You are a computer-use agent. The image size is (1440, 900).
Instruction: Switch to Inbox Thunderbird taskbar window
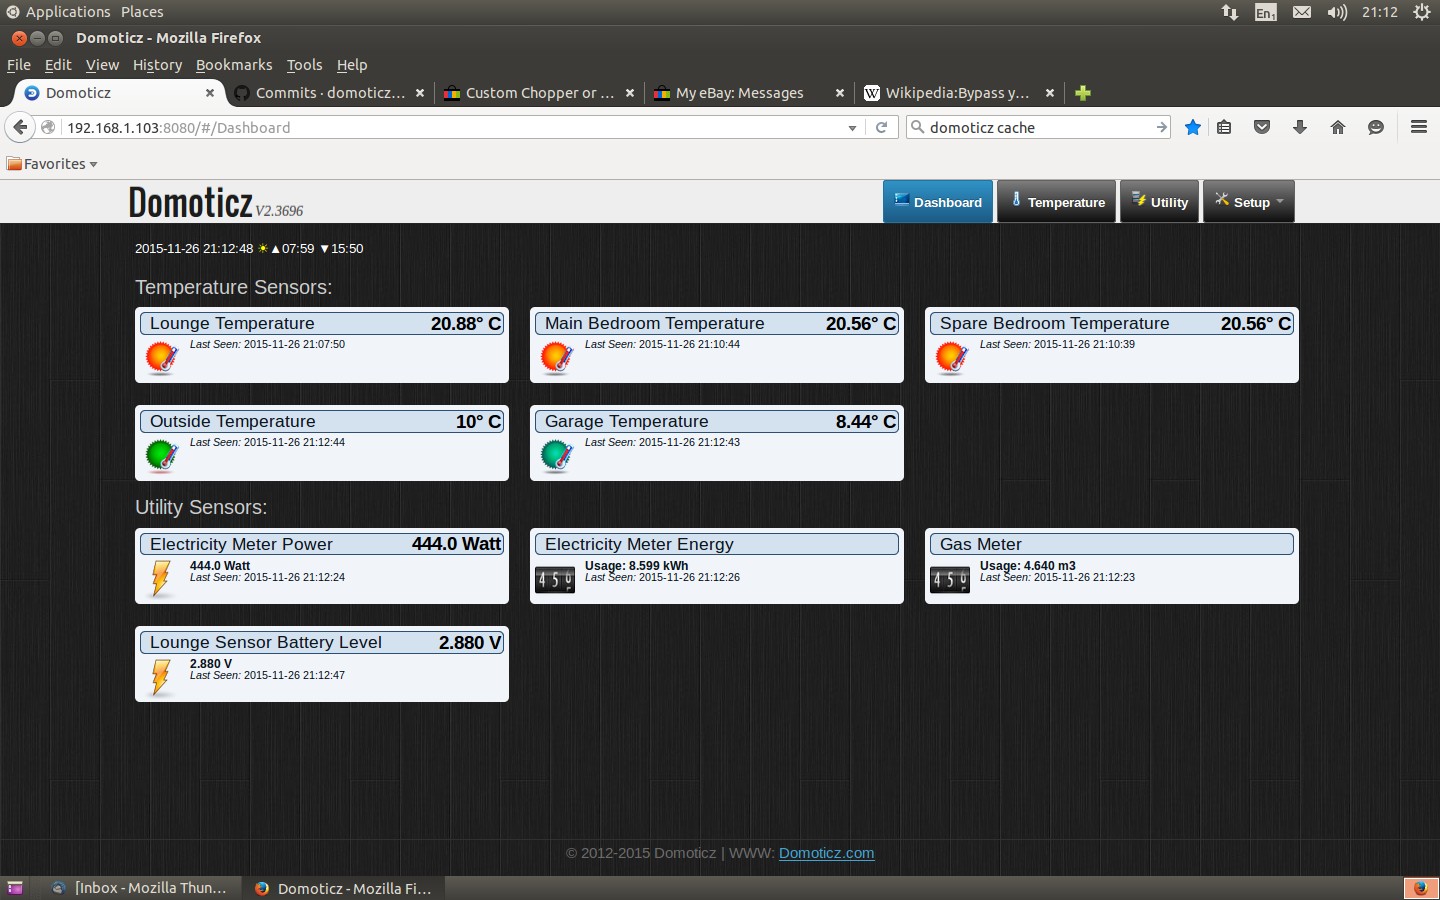coord(140,888)
